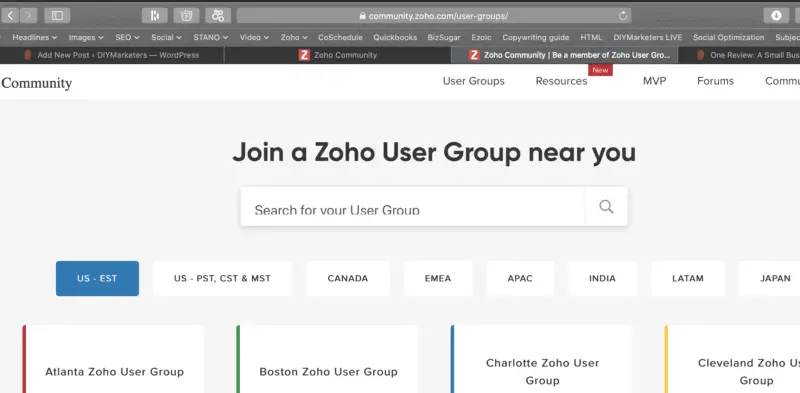The image size is (800, 393).
Task: Click the Search for your User Group field
Action: 413,207
